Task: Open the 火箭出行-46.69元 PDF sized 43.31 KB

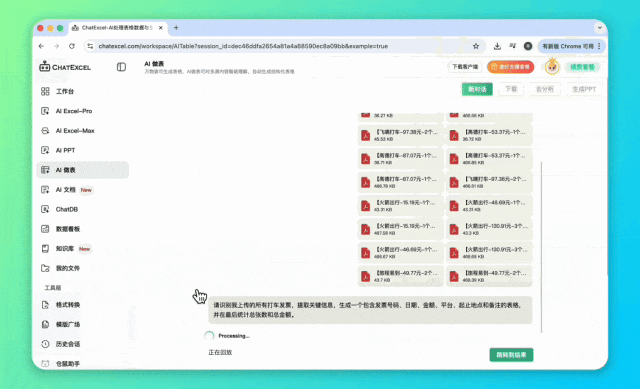Action: click(489, 206)
